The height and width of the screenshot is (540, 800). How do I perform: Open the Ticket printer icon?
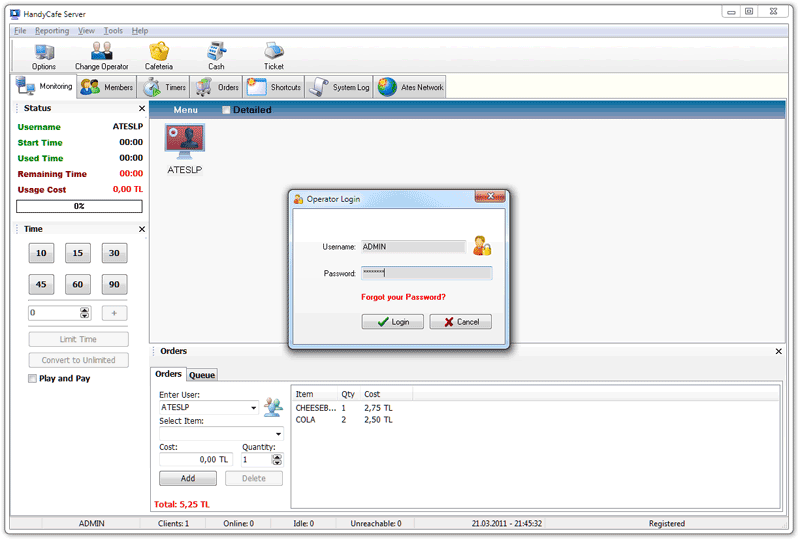tap(273, 53)
